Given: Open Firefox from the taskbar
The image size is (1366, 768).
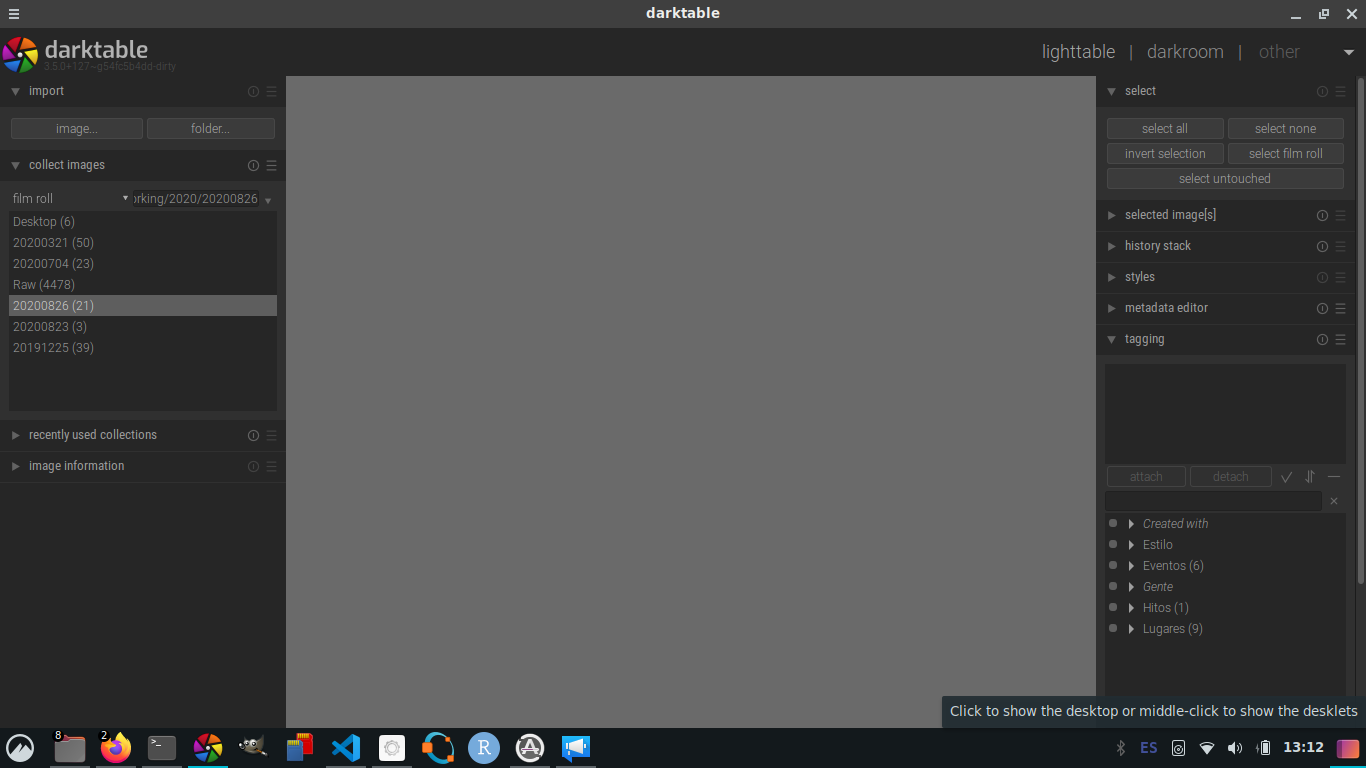Looking at the screenshot, I should [x=116, y=747].
